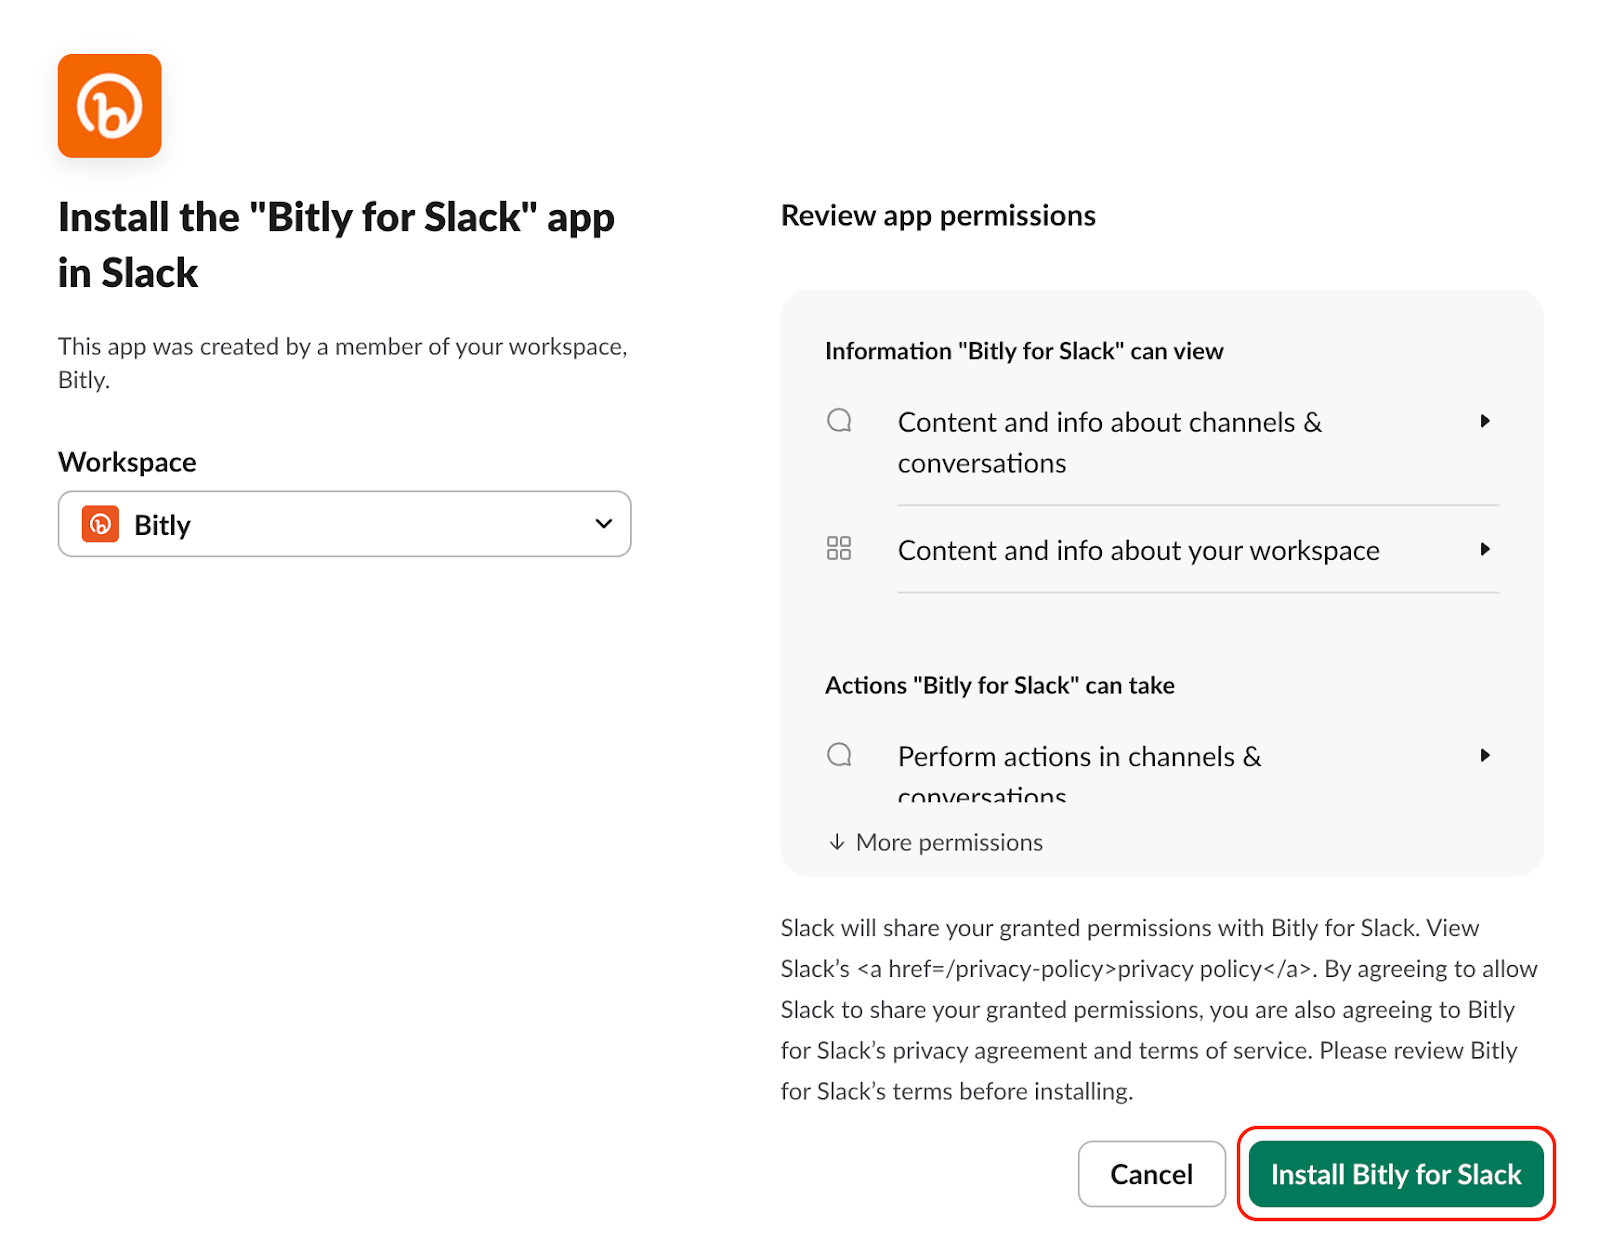Click the Bitly icon inside the Workspace selector
Image resolution: width=1600 pixels, height=1239 pixels.
99,524
